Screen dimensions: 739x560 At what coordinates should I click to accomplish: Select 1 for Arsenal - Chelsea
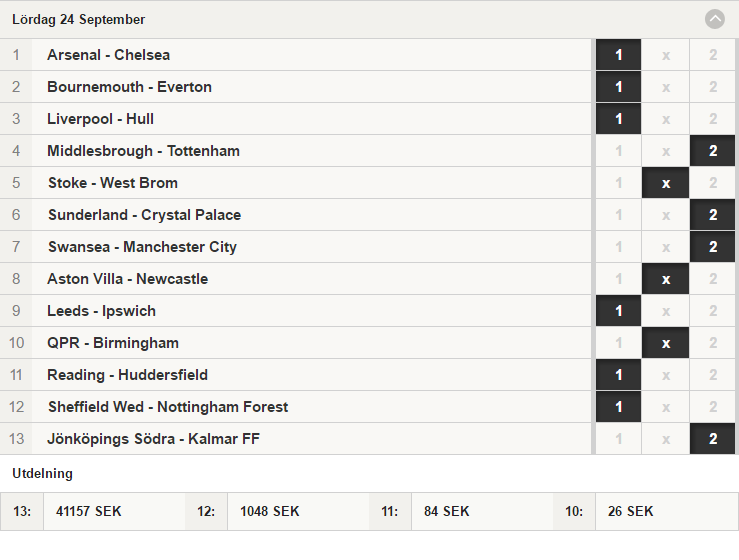(x=618, y=55)
